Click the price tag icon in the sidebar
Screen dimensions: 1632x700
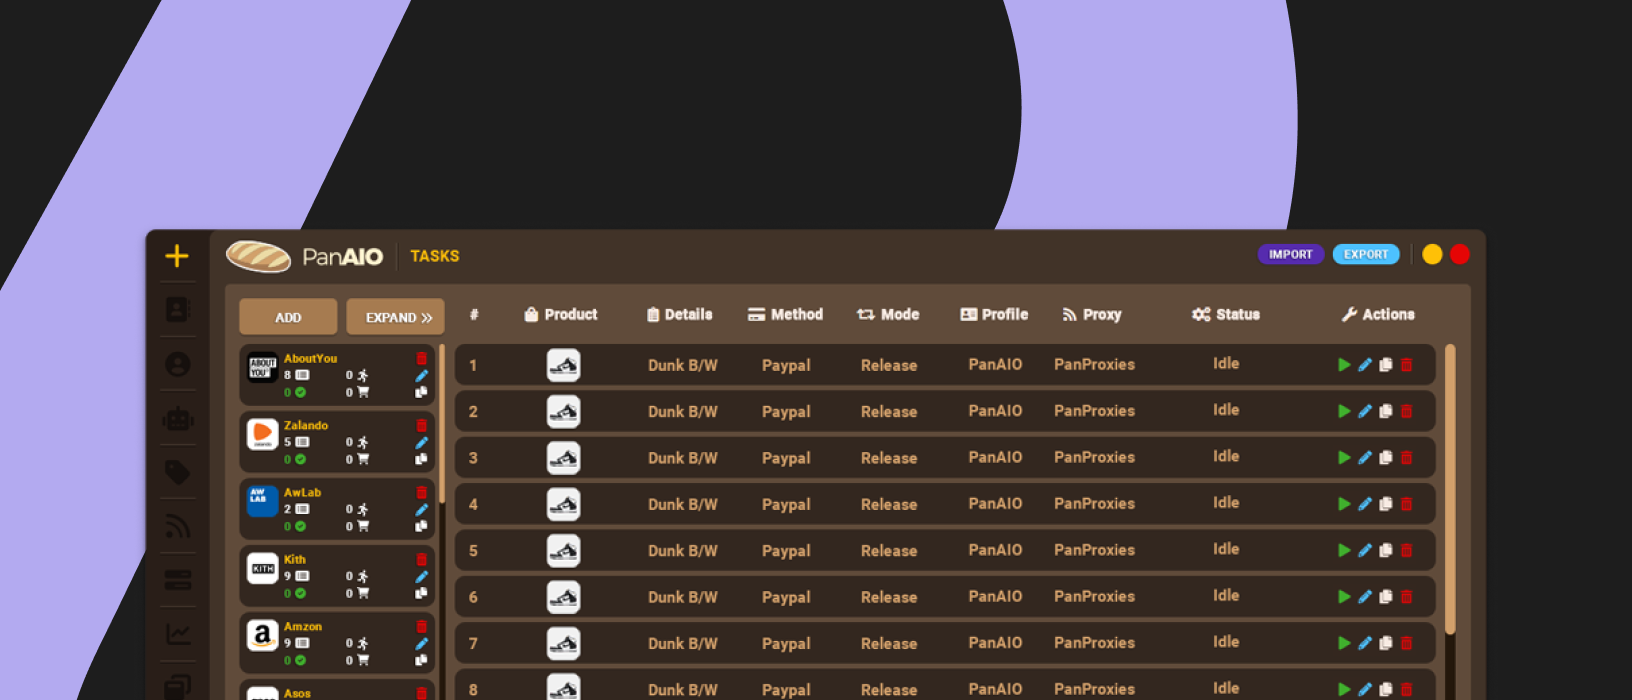[178, 472]
